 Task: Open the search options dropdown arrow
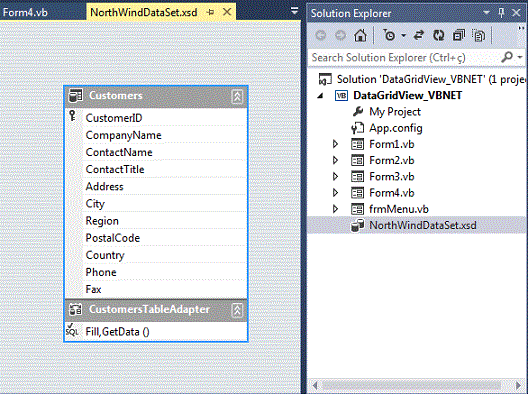pyautogui.click(x=520, y=58)
